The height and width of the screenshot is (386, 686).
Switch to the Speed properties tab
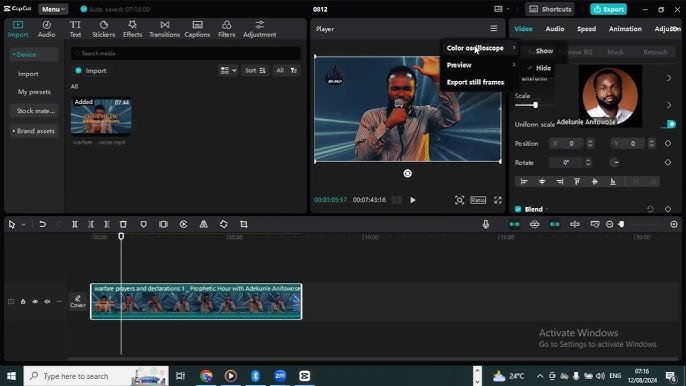pos(586,29)
